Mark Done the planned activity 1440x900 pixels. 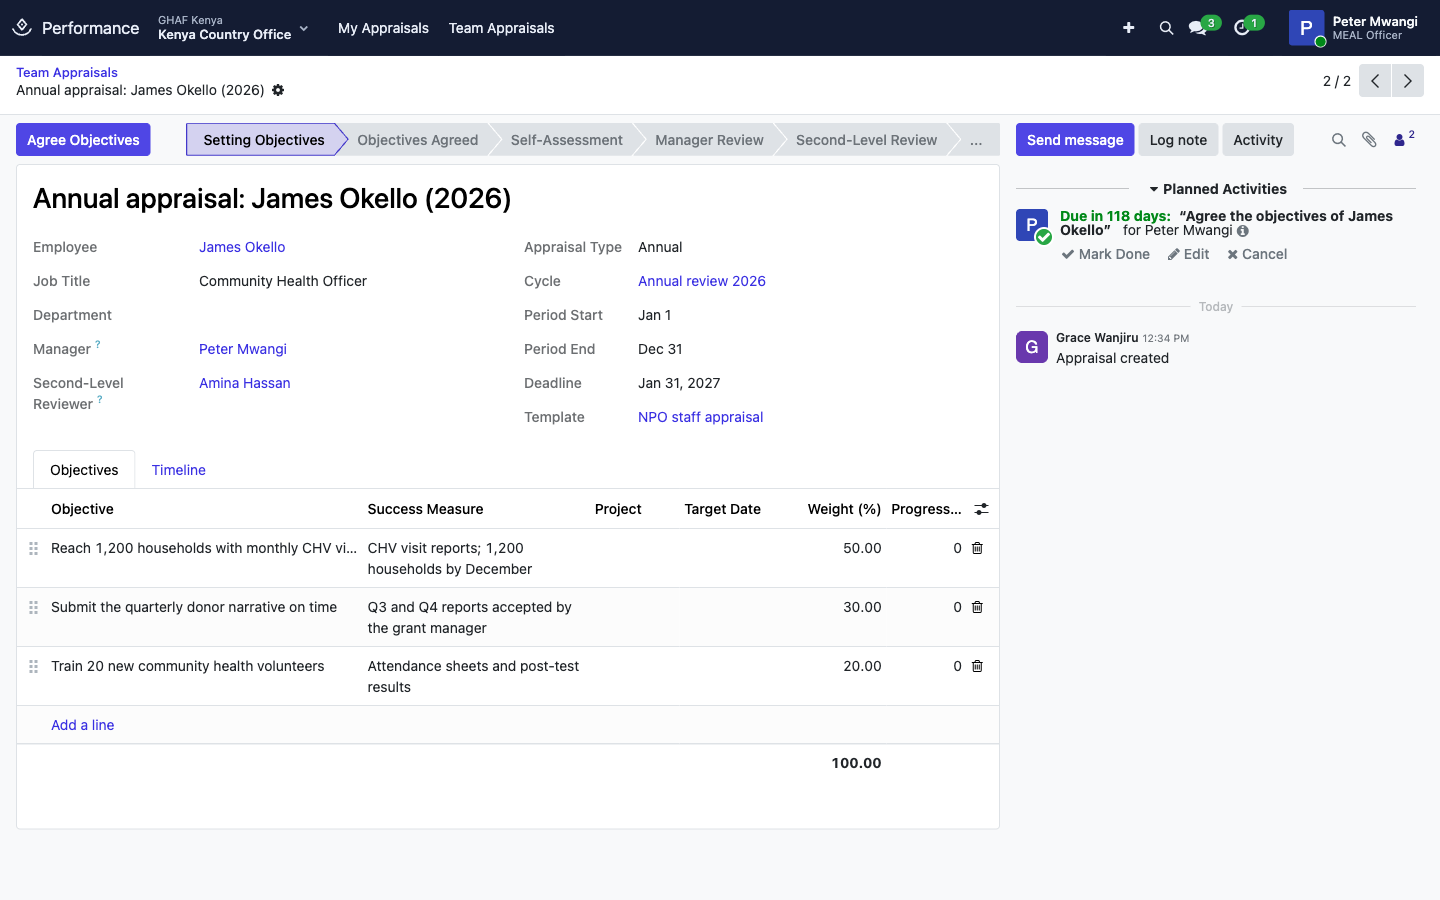[x=1105, y=254]
